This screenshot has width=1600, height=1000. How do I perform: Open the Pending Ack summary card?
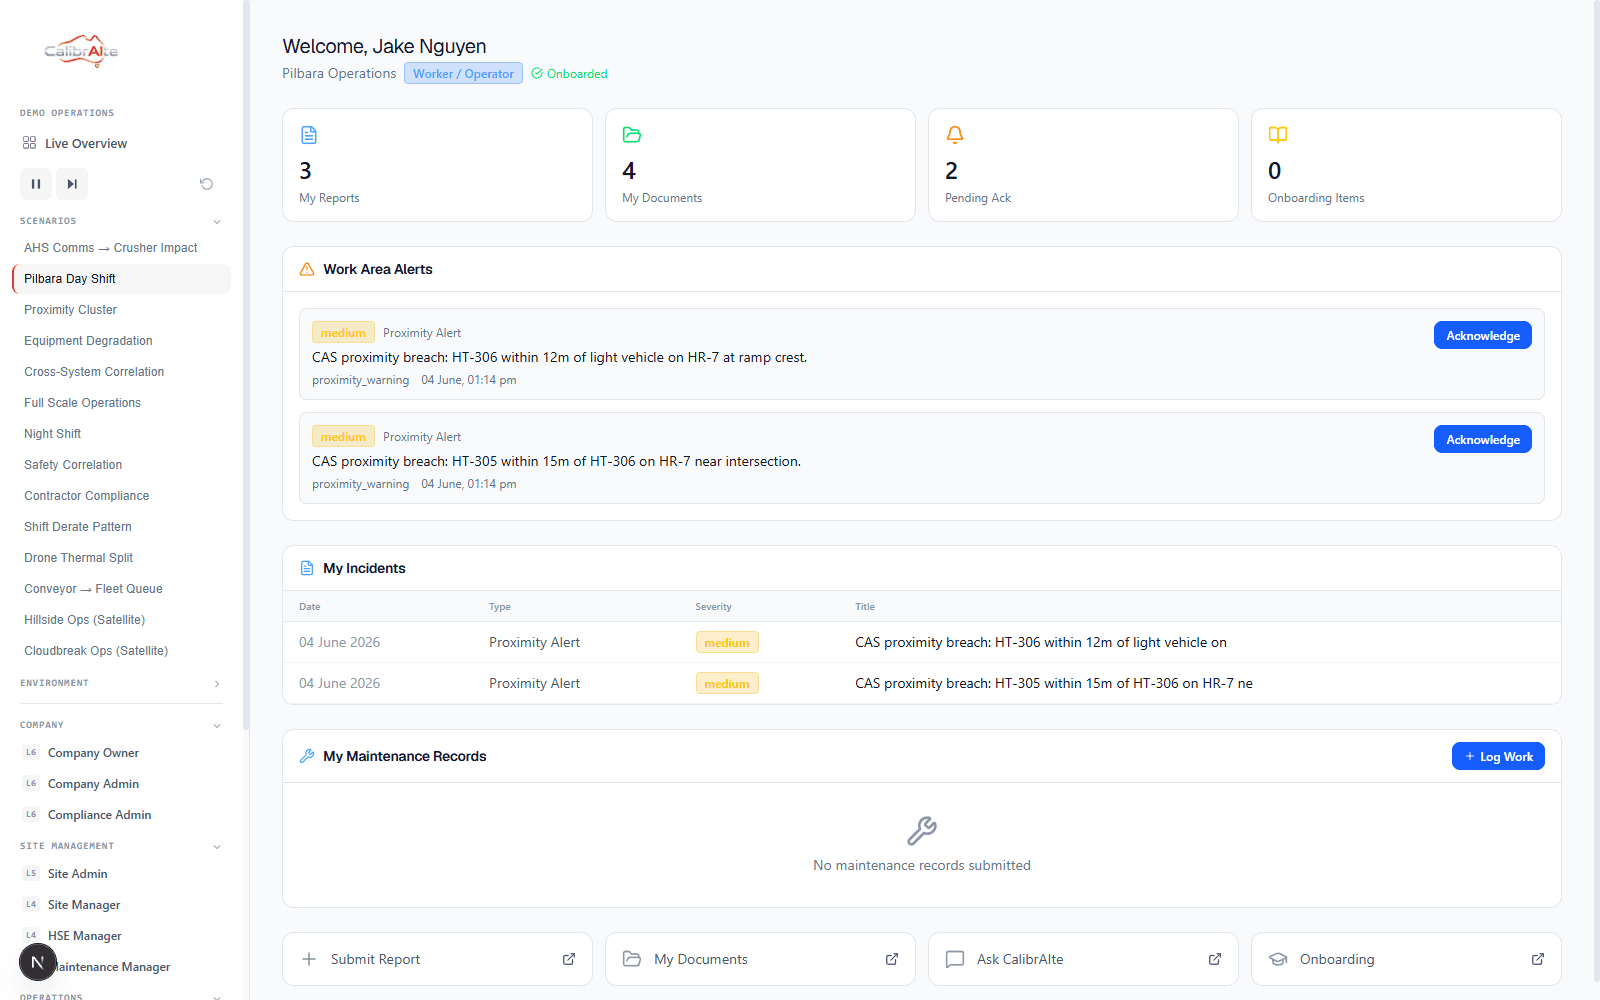coord(1083,165)
